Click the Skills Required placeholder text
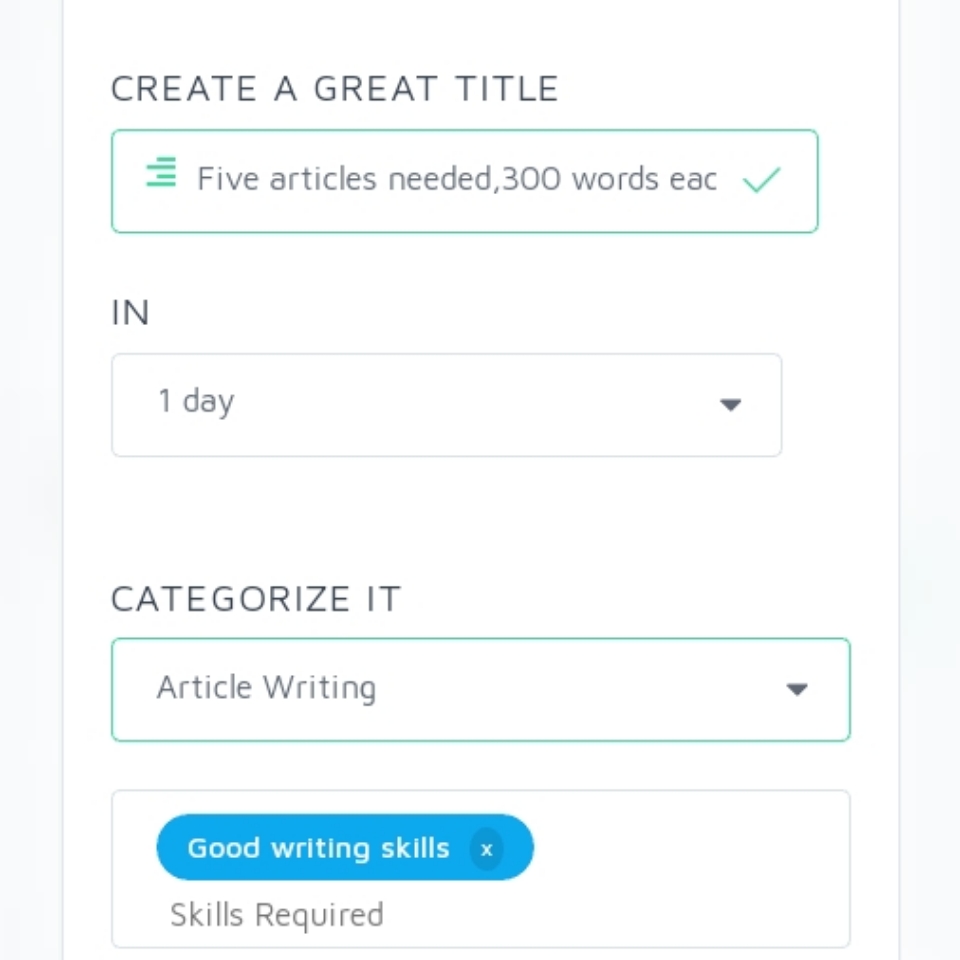960x960 pixels. click(x=277, y=915)
